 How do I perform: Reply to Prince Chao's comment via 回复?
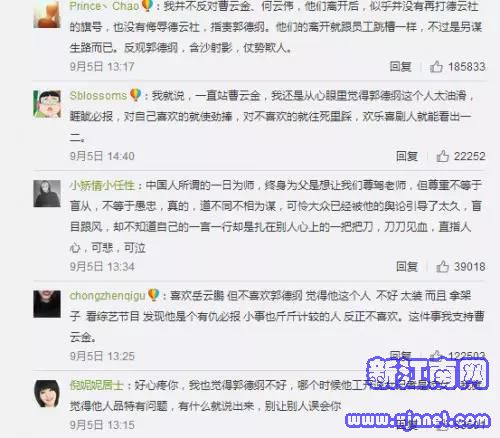(400, 67)
